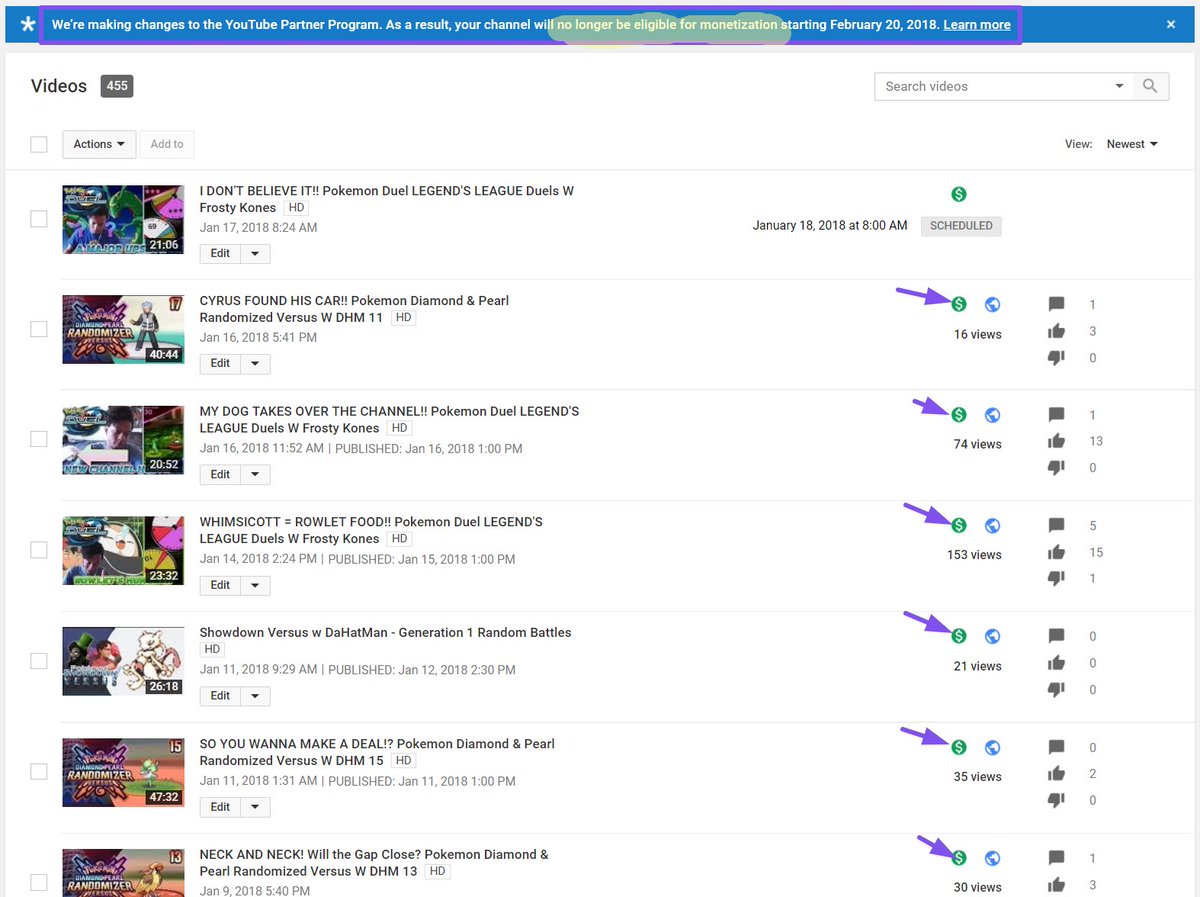
Task: Open thumbnail of Showdown Versus video
Action: (x=123, y=661)
